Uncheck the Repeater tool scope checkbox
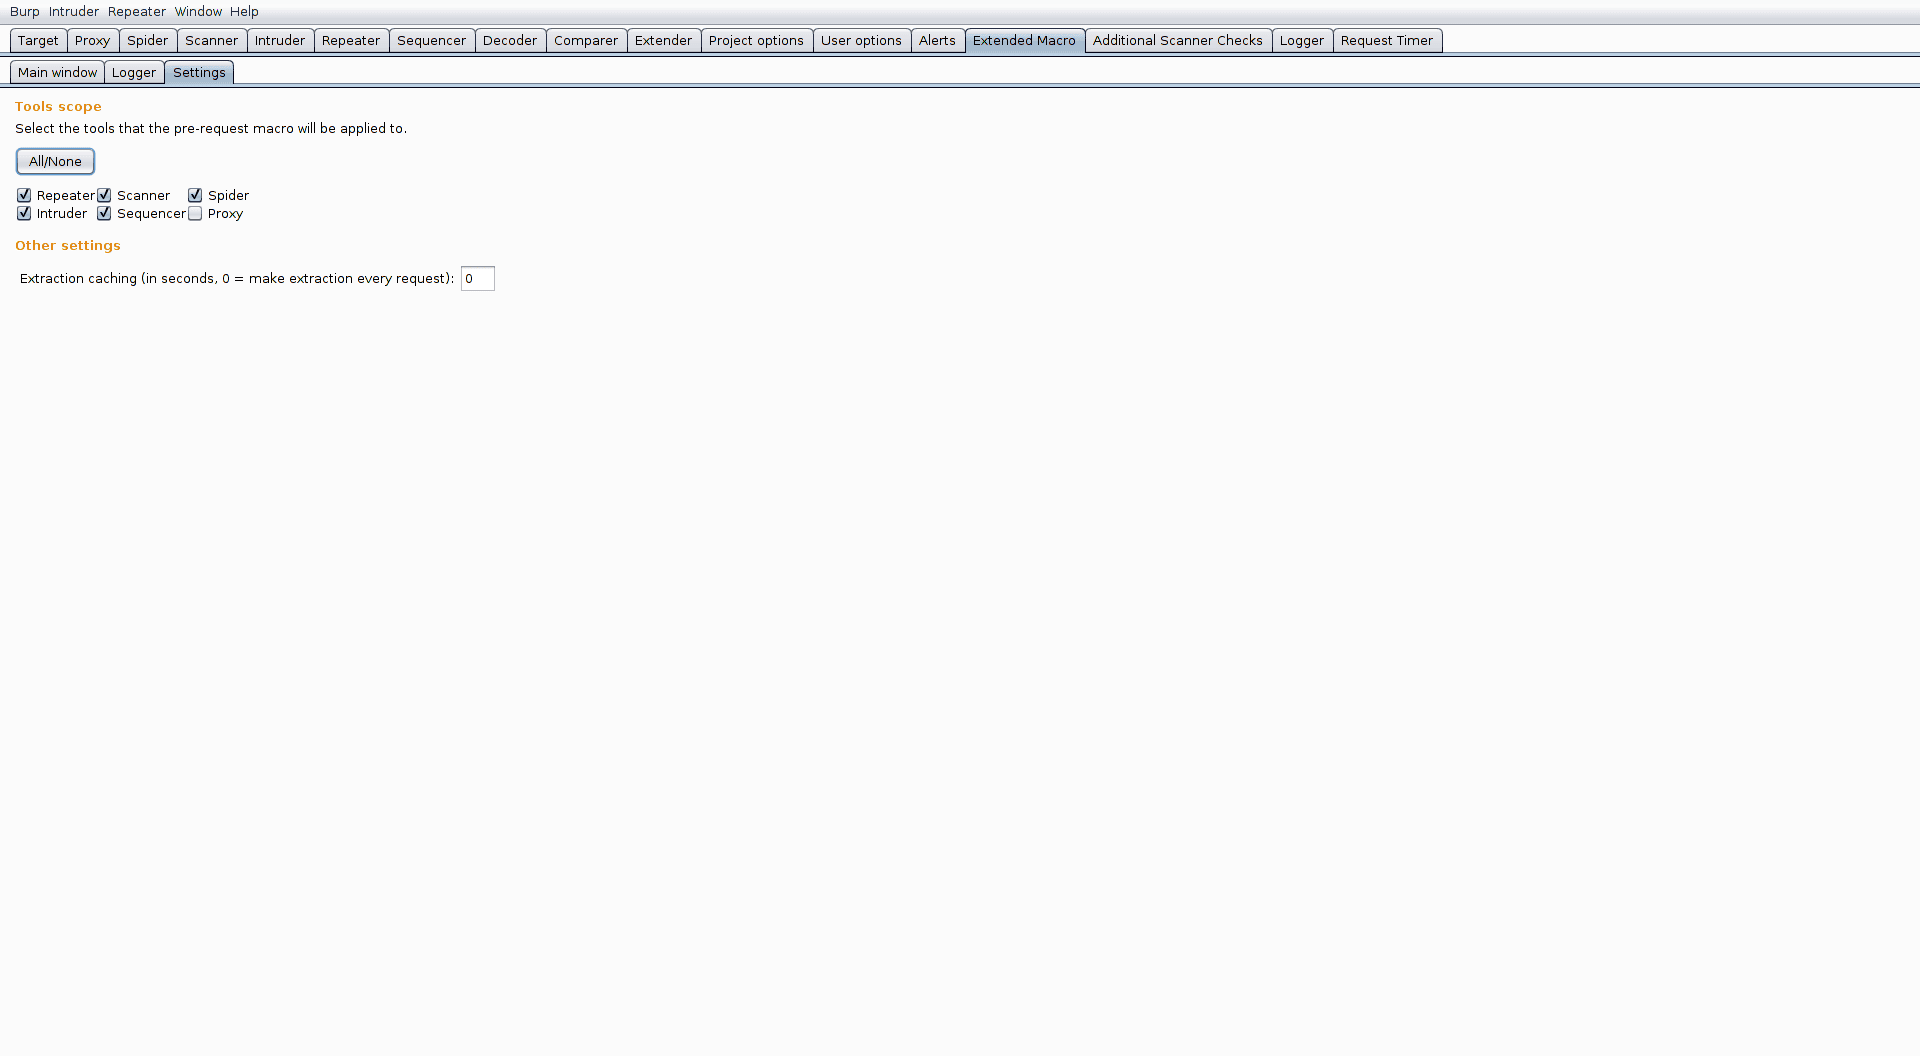The image size is (1920, 1056). click(x=23, y=195)
